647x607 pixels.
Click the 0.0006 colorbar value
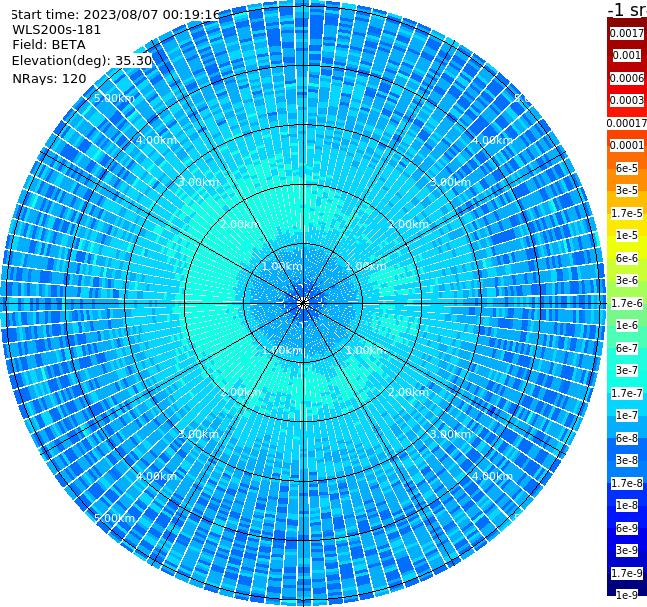pos(627,78)
